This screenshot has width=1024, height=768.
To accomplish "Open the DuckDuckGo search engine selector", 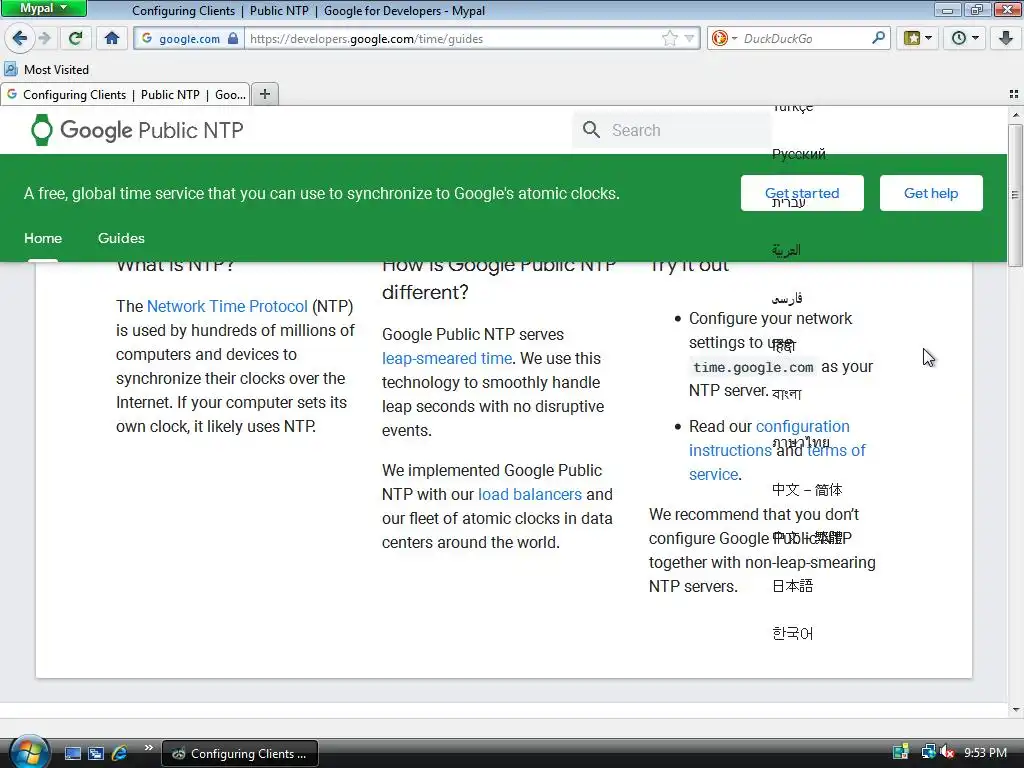I will [x=724, y=39].
